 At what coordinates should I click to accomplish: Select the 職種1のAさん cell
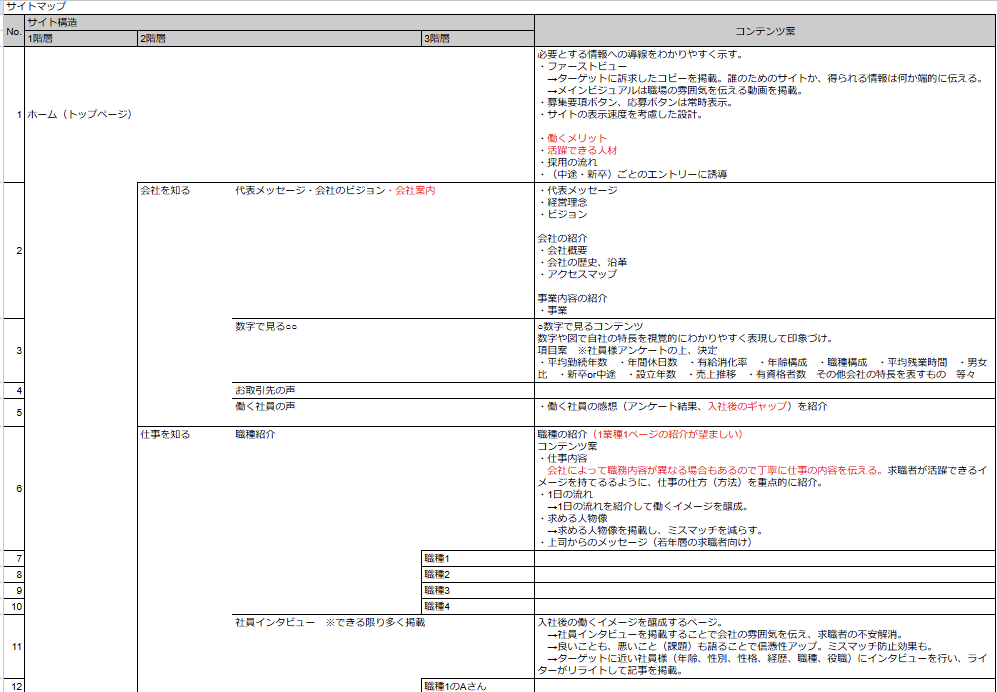pyautogui.click(x=478, y=686)
